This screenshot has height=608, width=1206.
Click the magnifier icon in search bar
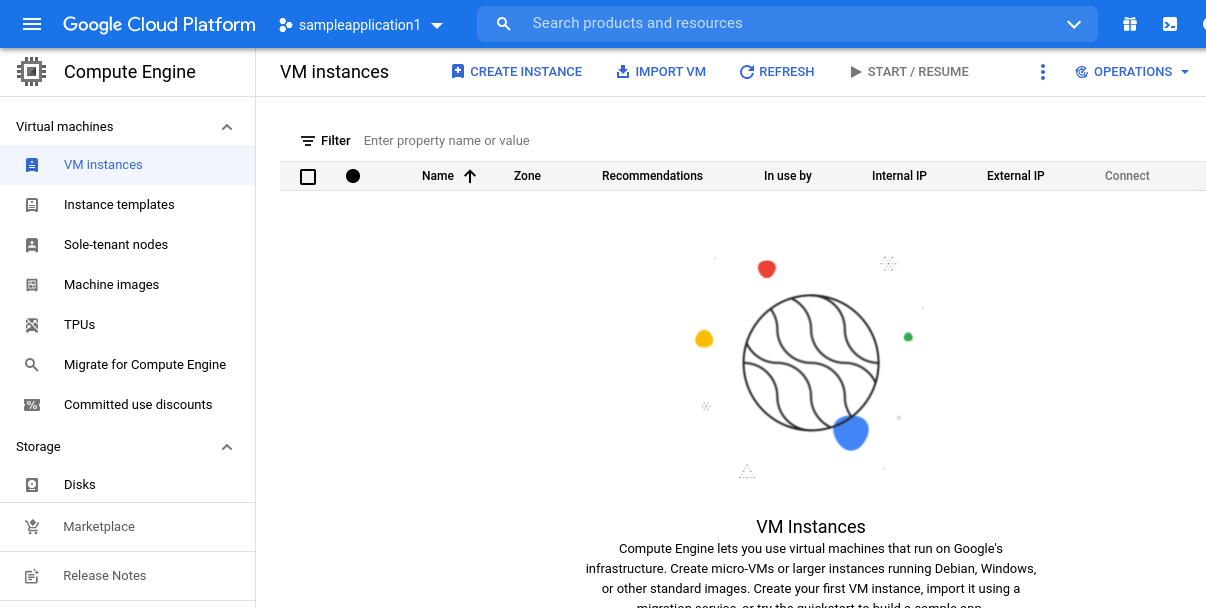[504, 23]
